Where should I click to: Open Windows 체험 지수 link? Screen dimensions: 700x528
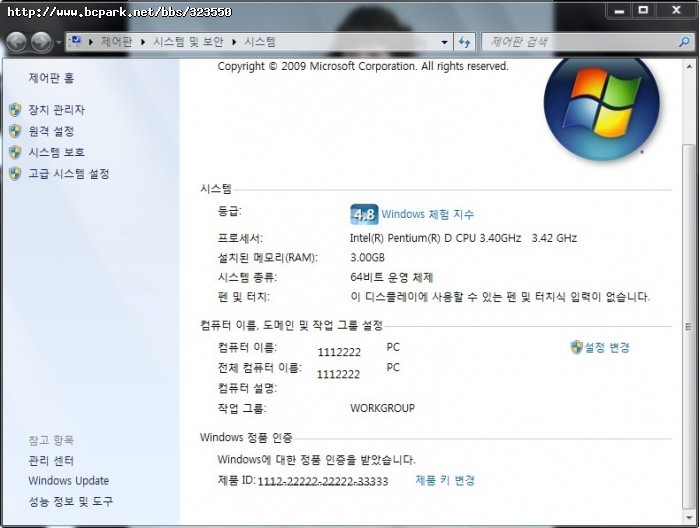428,214
